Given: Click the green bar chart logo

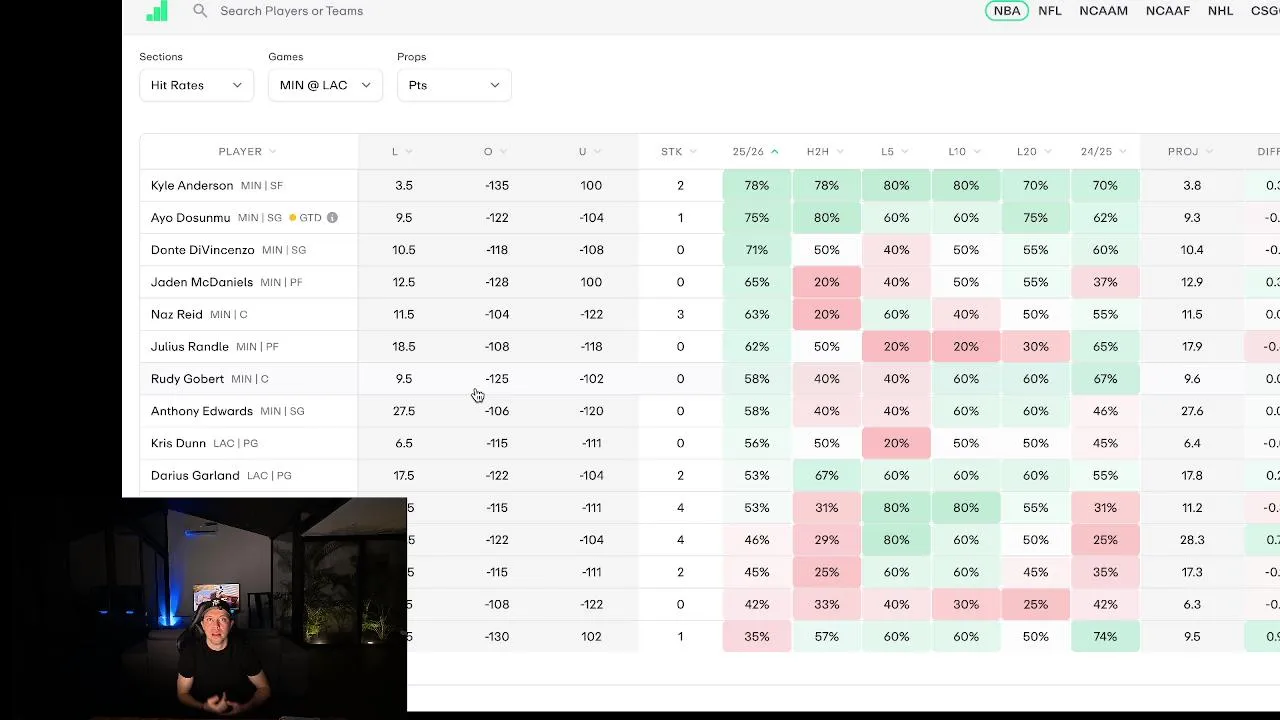Looking at the screenshot, I should point(157,10).
